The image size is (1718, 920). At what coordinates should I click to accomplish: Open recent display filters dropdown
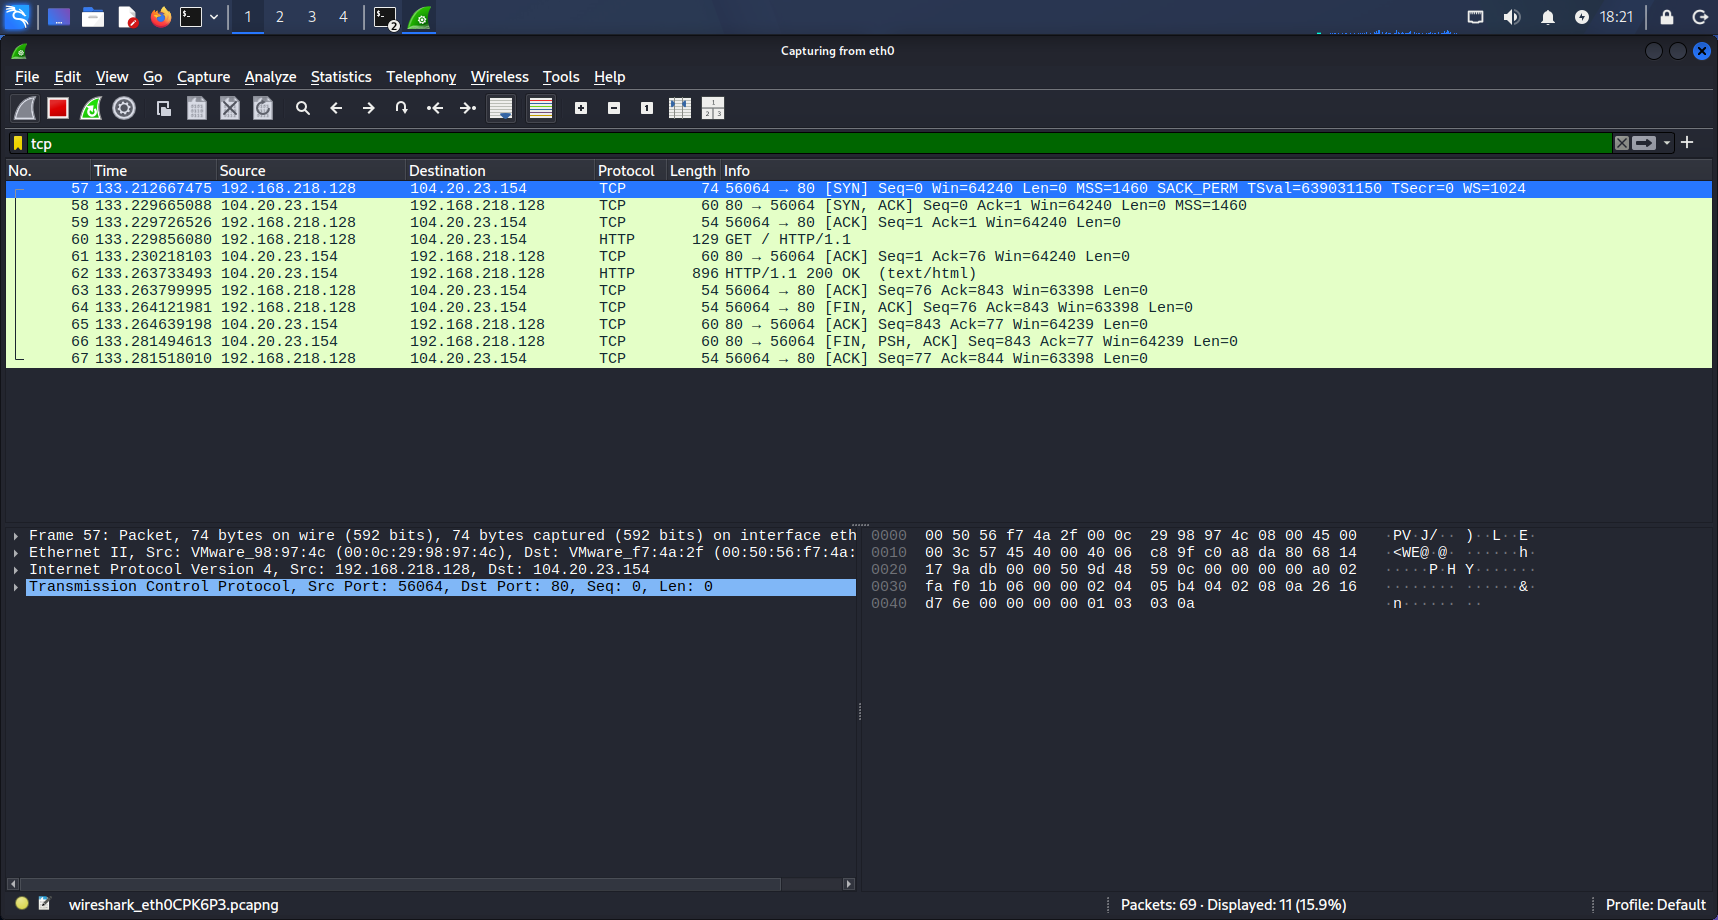tap(1667, 143)
